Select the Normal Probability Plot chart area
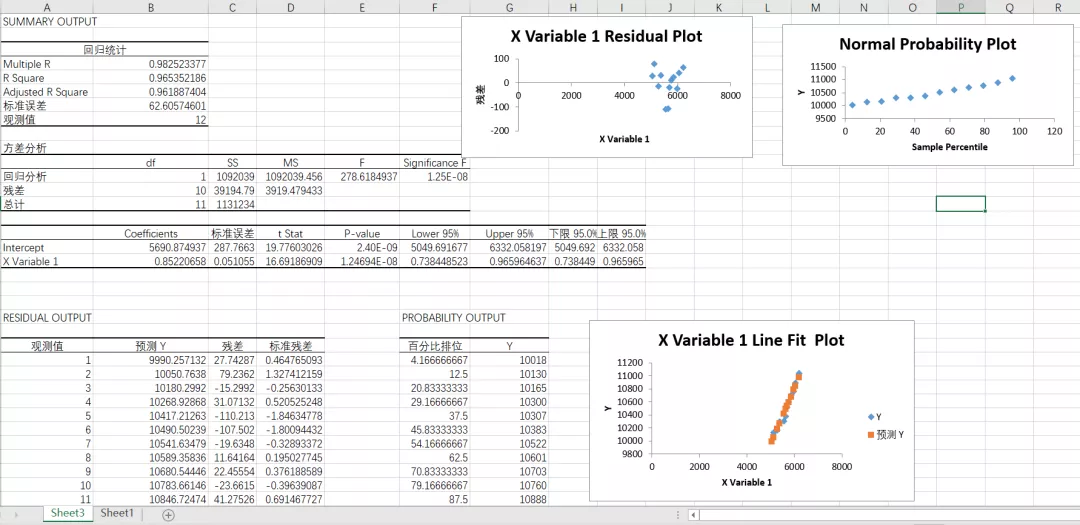This screenshot has height=525, width=1080. click(x=927, y=95)
